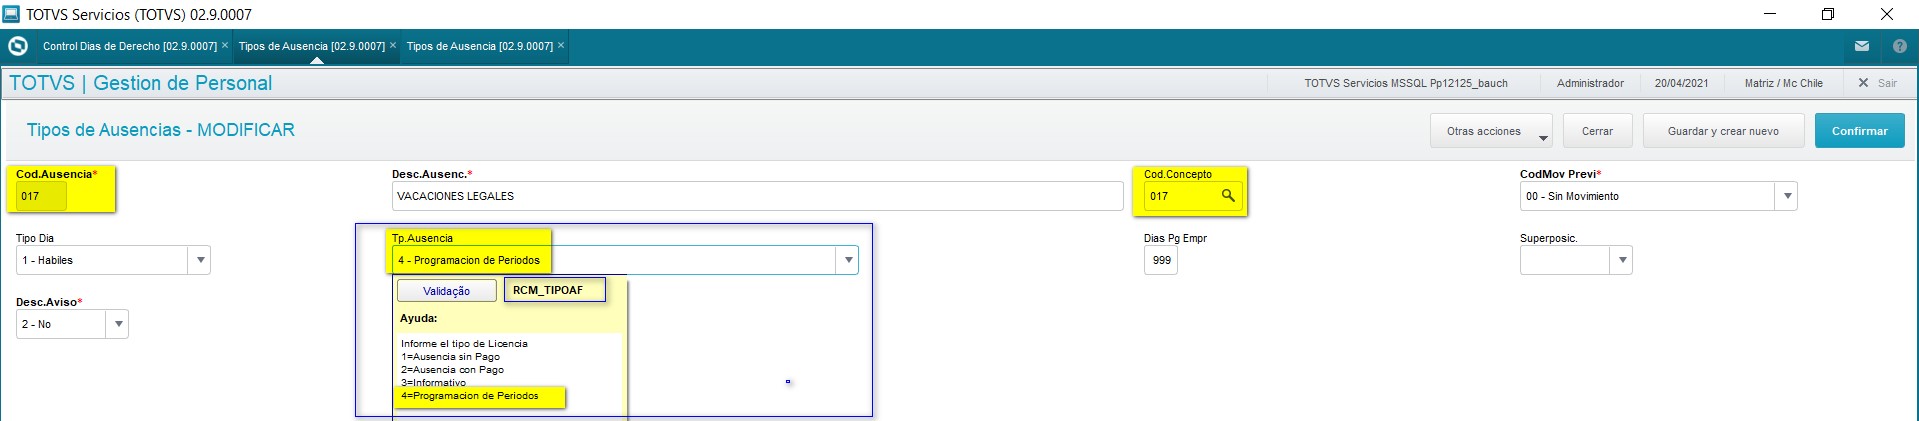
Task: Close the last Tipos de Ausencia tab
Action: (x=561, y=45)
